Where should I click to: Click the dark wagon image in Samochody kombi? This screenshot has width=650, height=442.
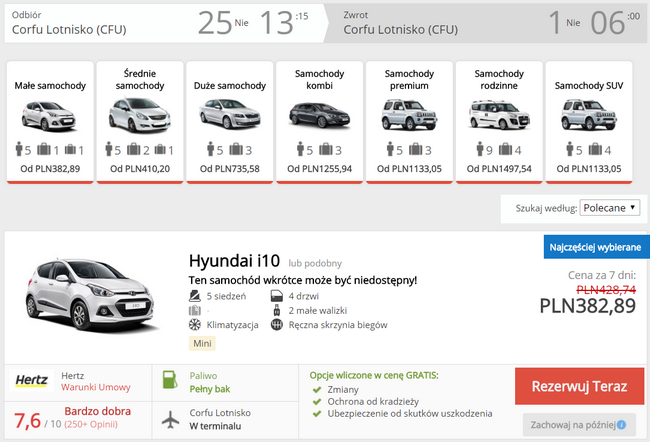pyautogui.click(x=320, y=115)
